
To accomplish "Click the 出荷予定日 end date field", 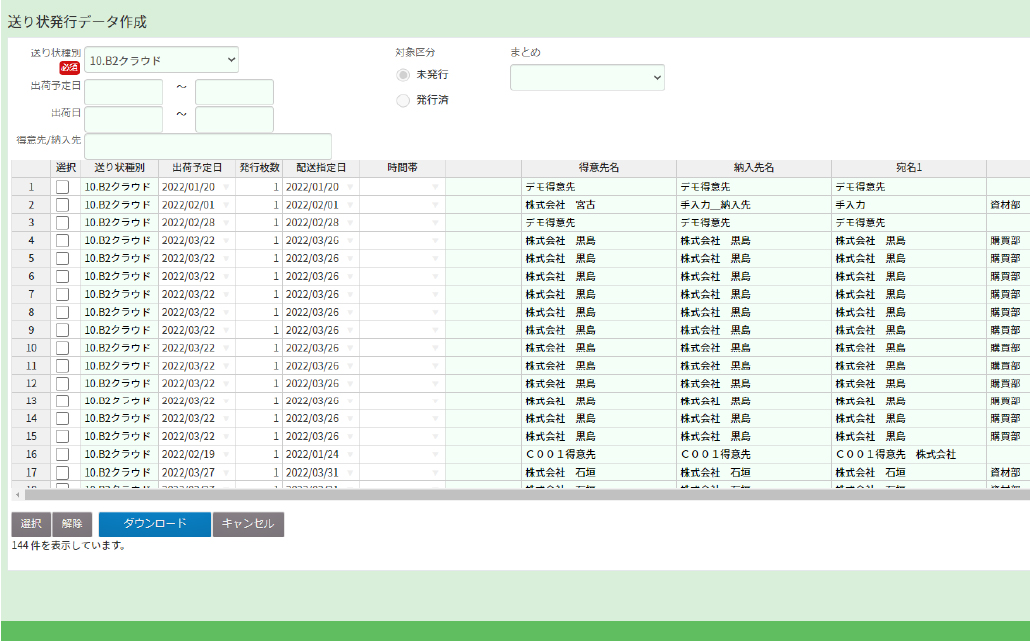I will pyautogui.click(x=235, y=92).
